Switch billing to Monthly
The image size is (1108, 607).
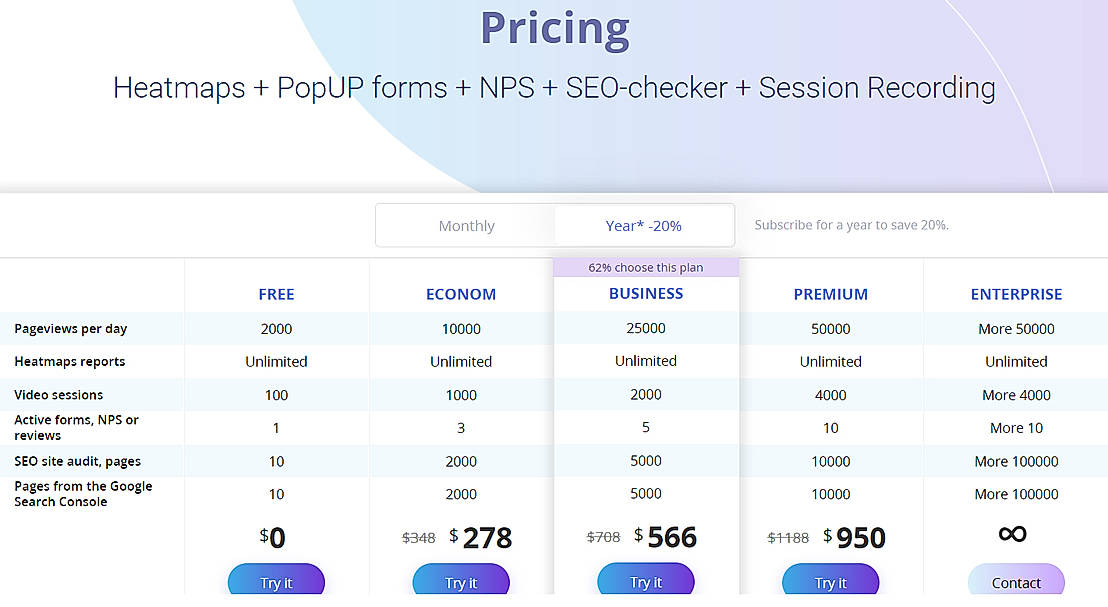(466, 225)
